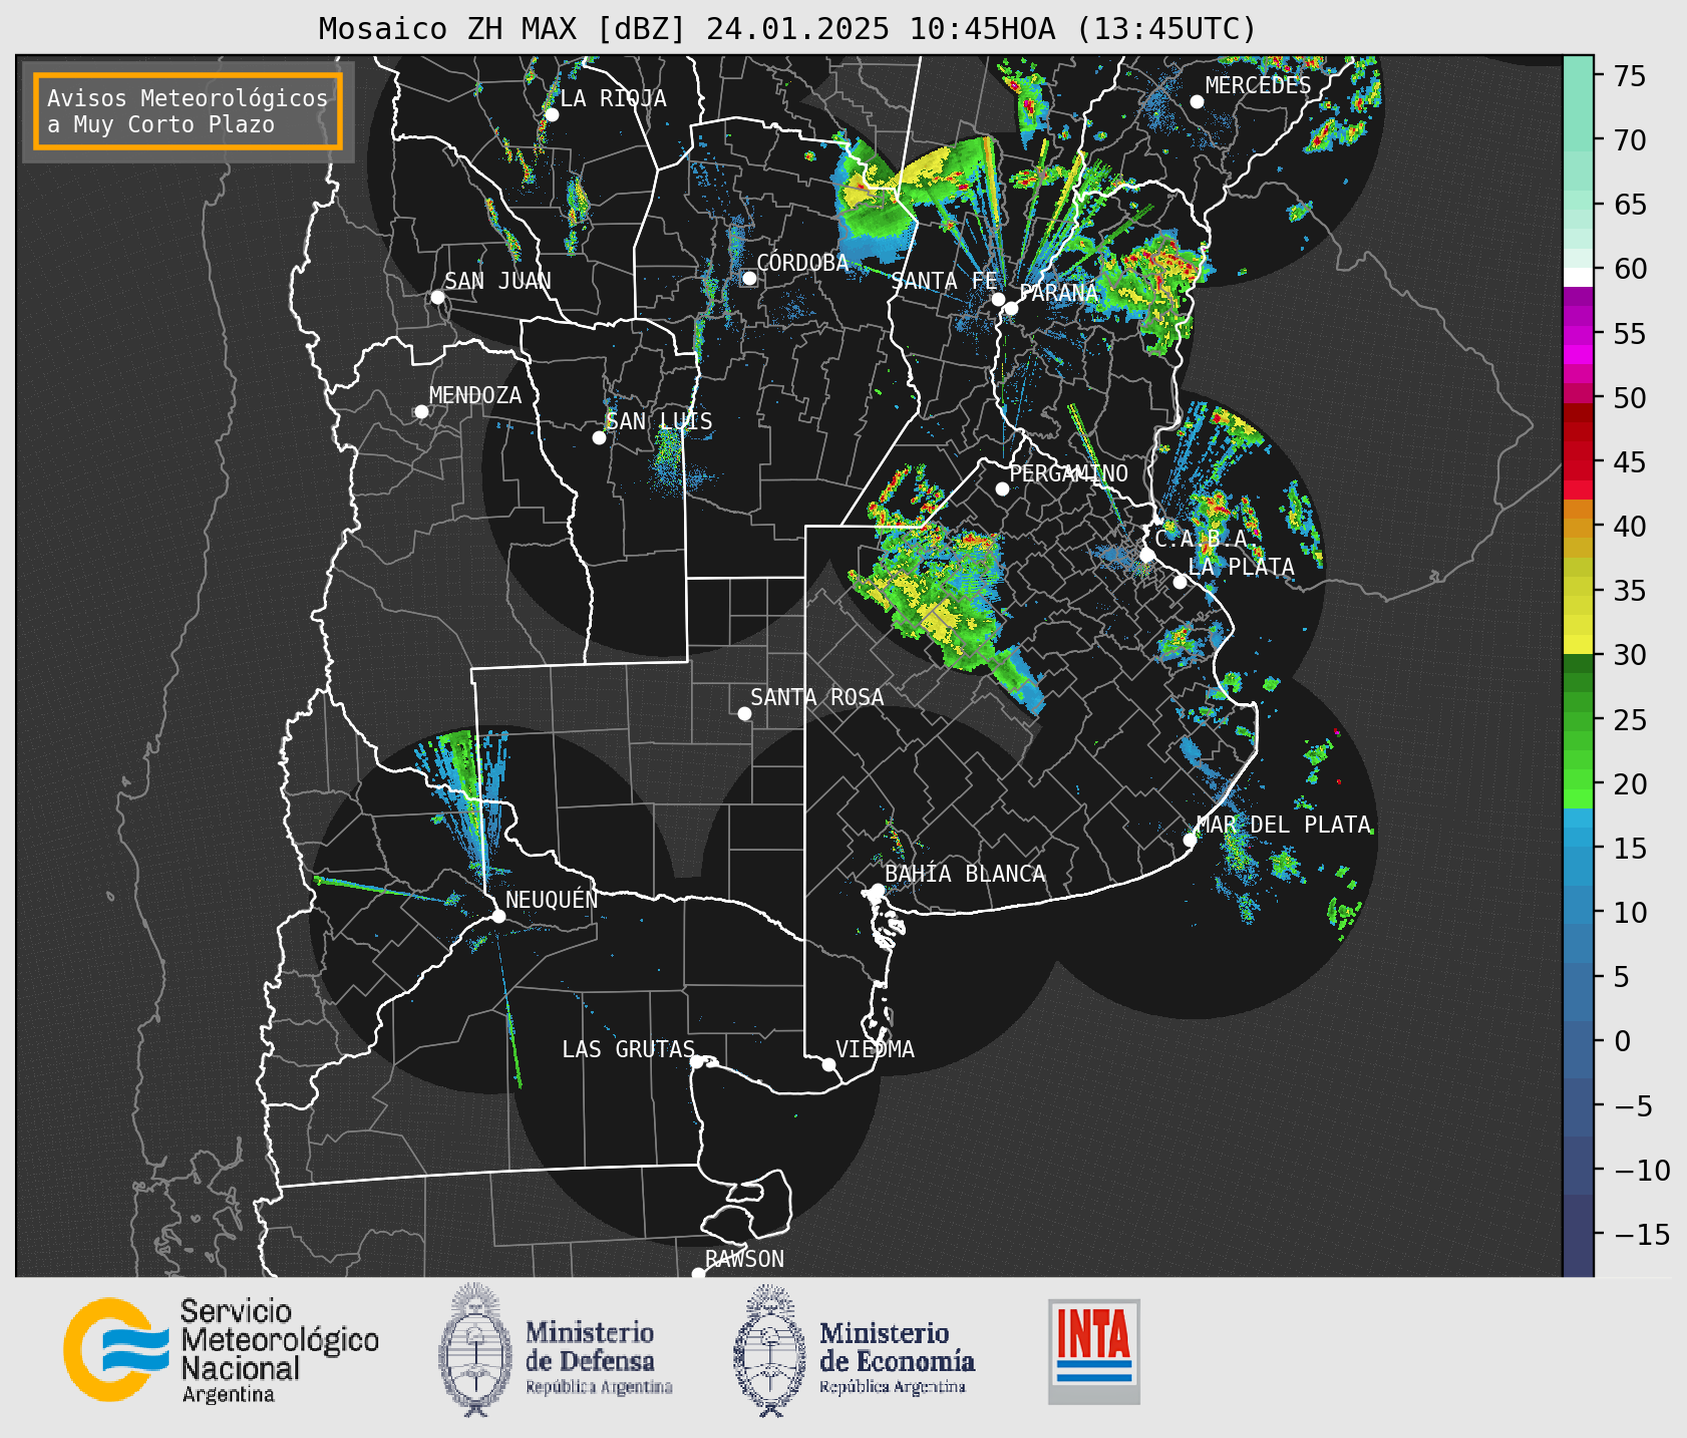Screen dimensions: 1687x1438
Task: Click the BAHÍA BLANCA label text
Action: point(965,874)
